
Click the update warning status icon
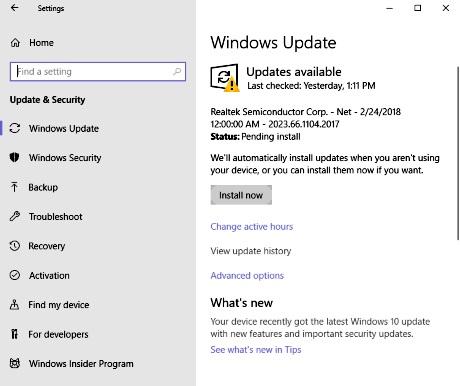[225, 78]
